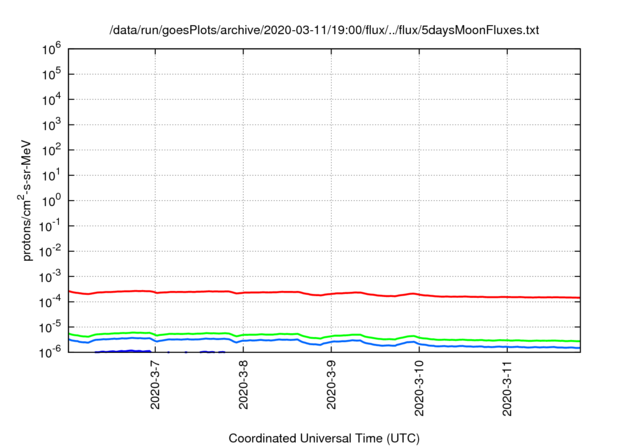The height and width of the screenshot is (448, 640).
Task: Click the 10^-2 y-axis tick label
Action: pos(50,252)
